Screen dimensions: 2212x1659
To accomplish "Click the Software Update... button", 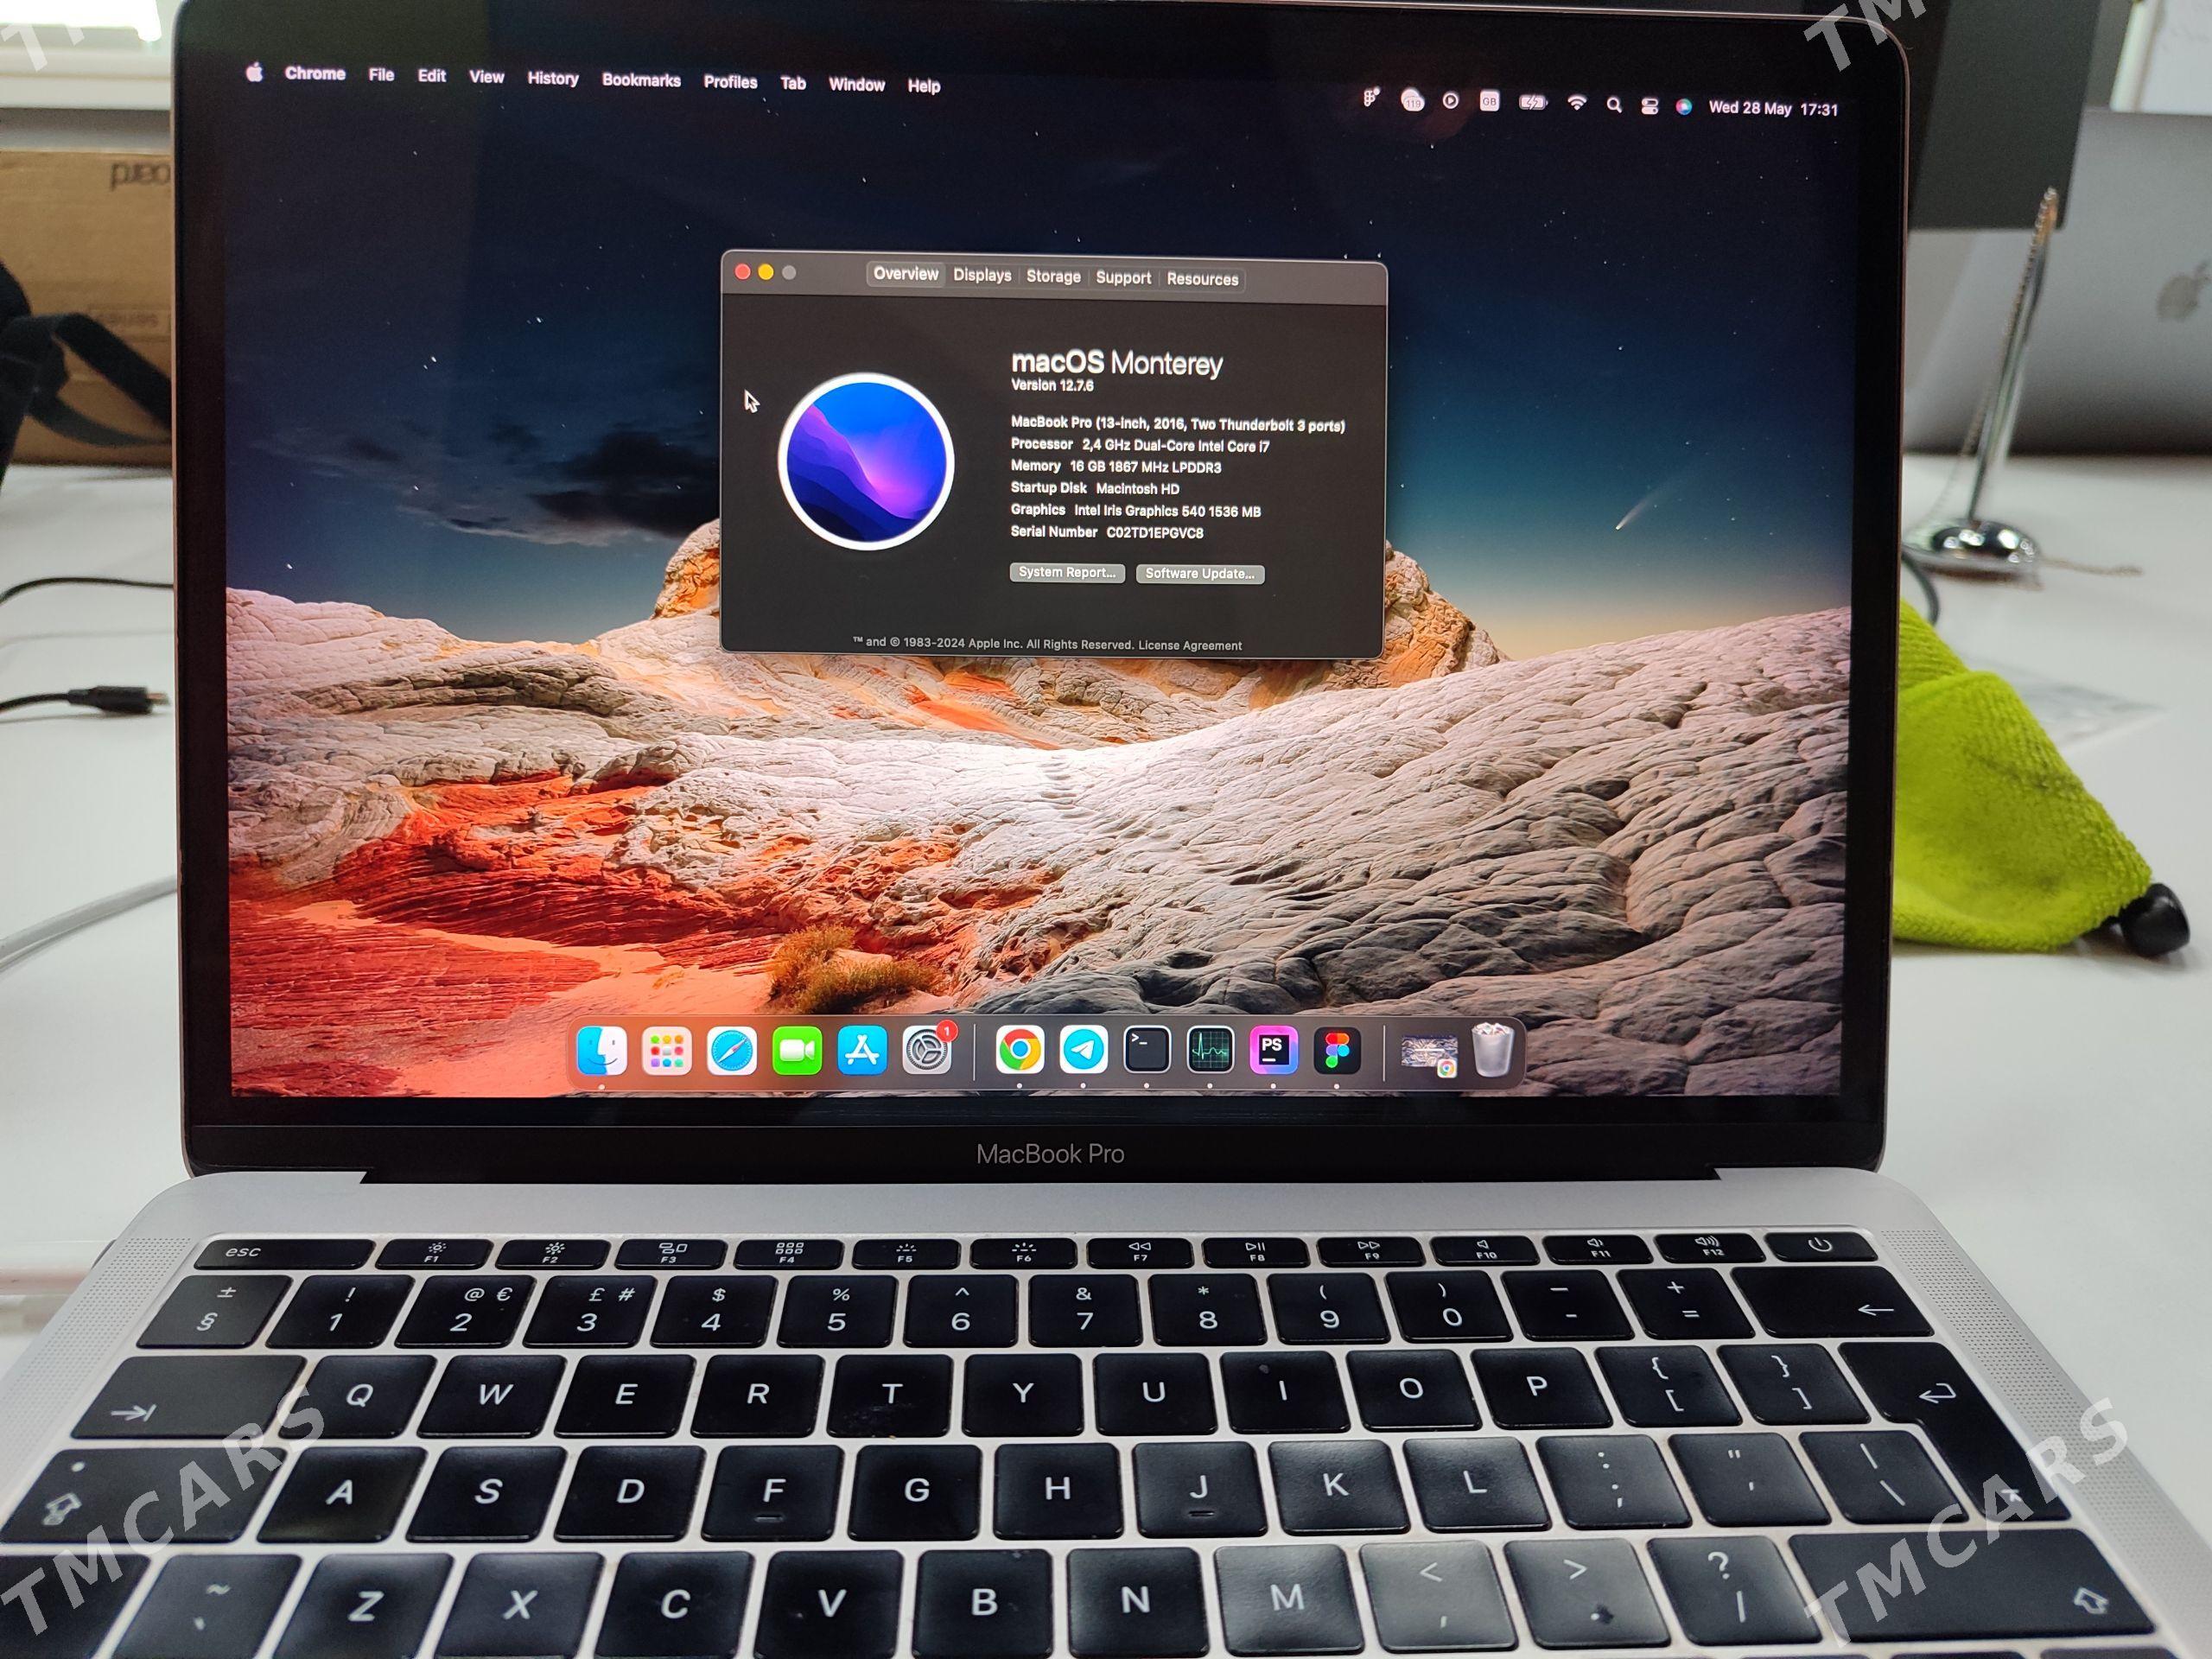I will (1199, 573).
